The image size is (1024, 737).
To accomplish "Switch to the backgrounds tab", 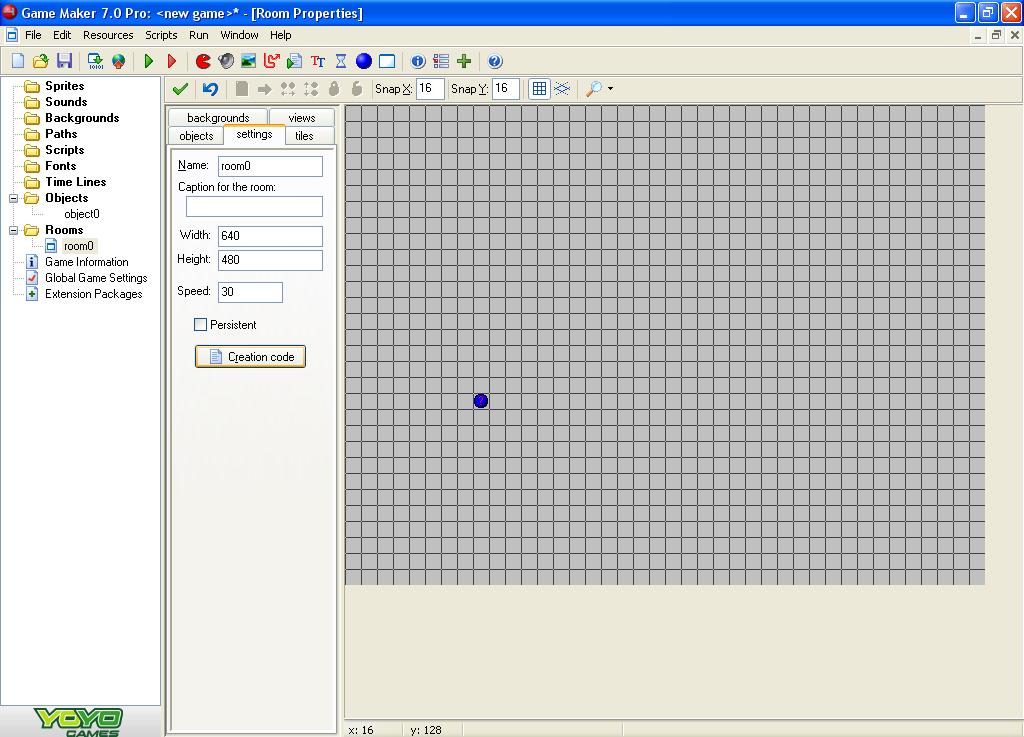I will pos(217,118).
